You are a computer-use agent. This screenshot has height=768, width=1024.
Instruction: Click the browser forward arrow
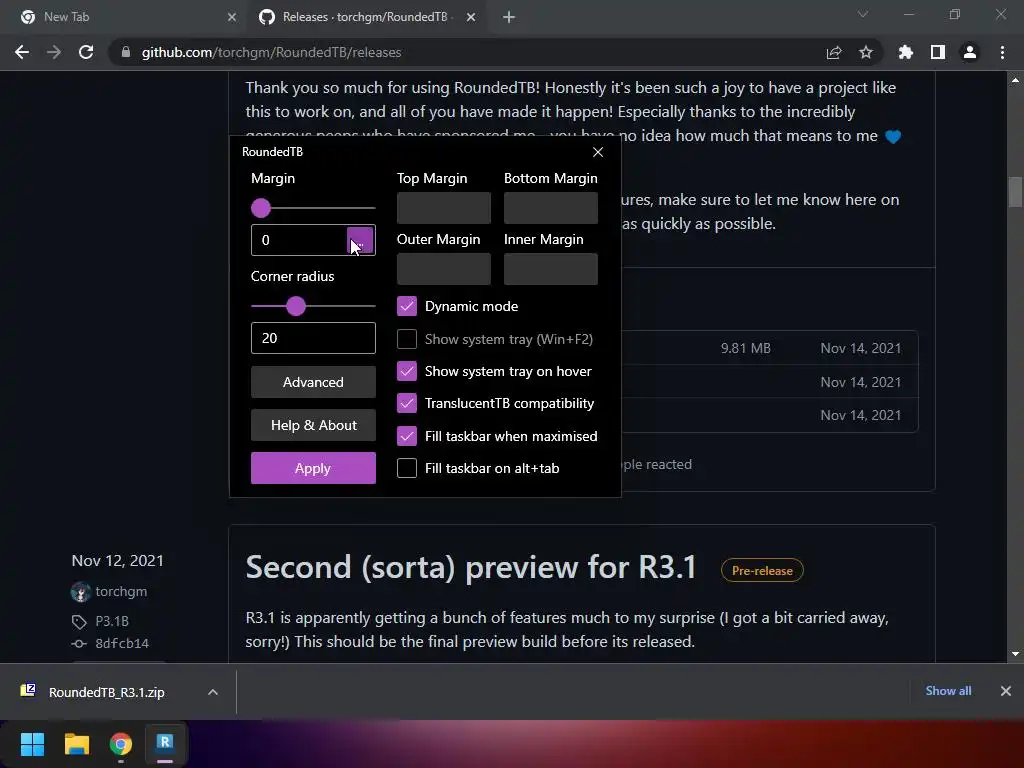tap(54, 52)
